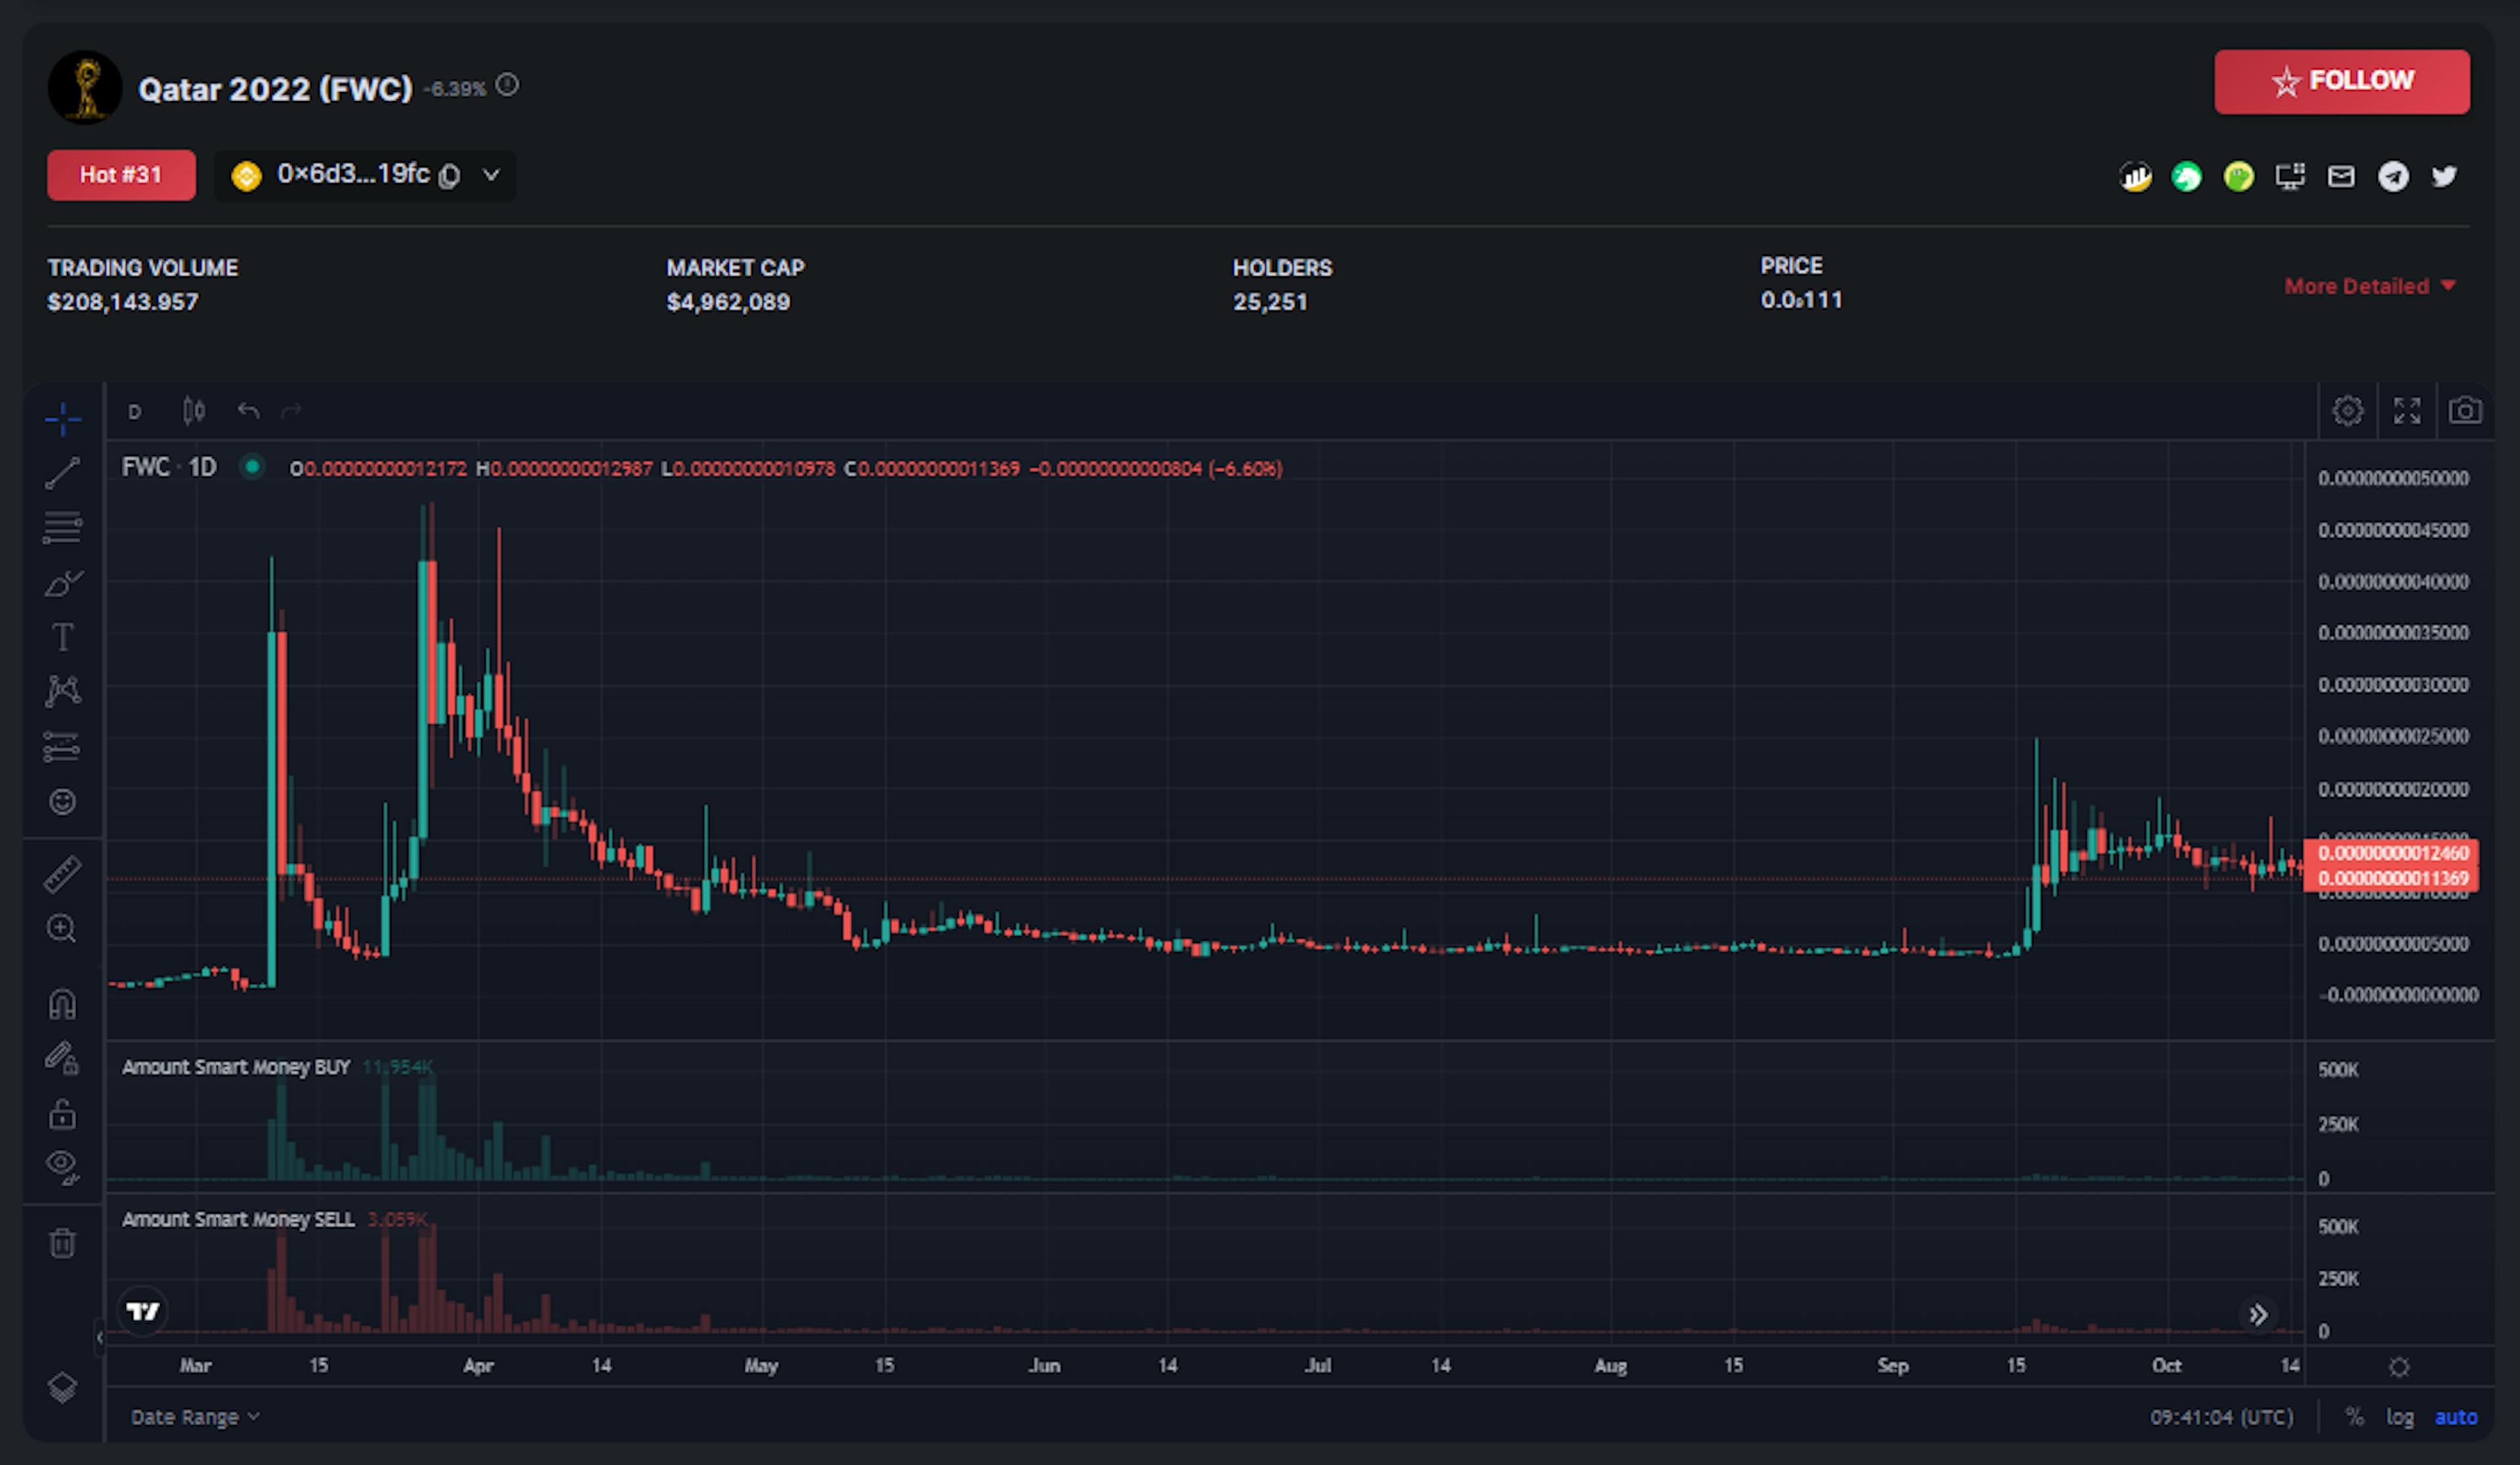This screenshot has height=1465, width=2520.
Task: Open the D timeframe interval menu
Action: [135, 412]
